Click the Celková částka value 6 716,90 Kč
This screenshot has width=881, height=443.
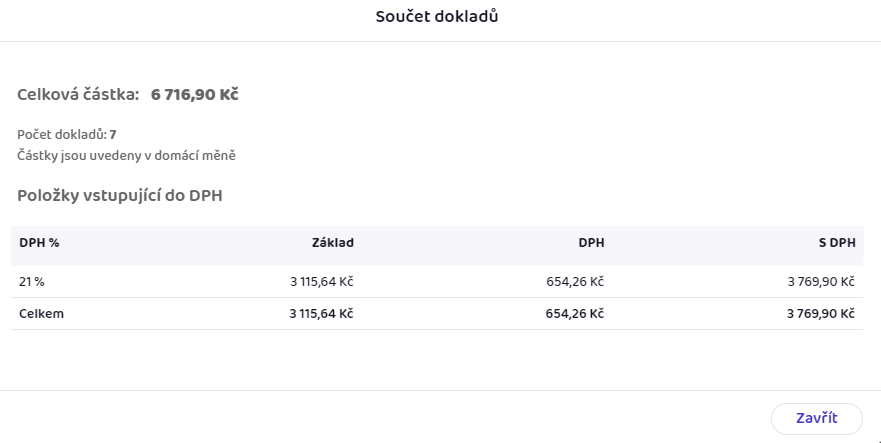[194, 94]
